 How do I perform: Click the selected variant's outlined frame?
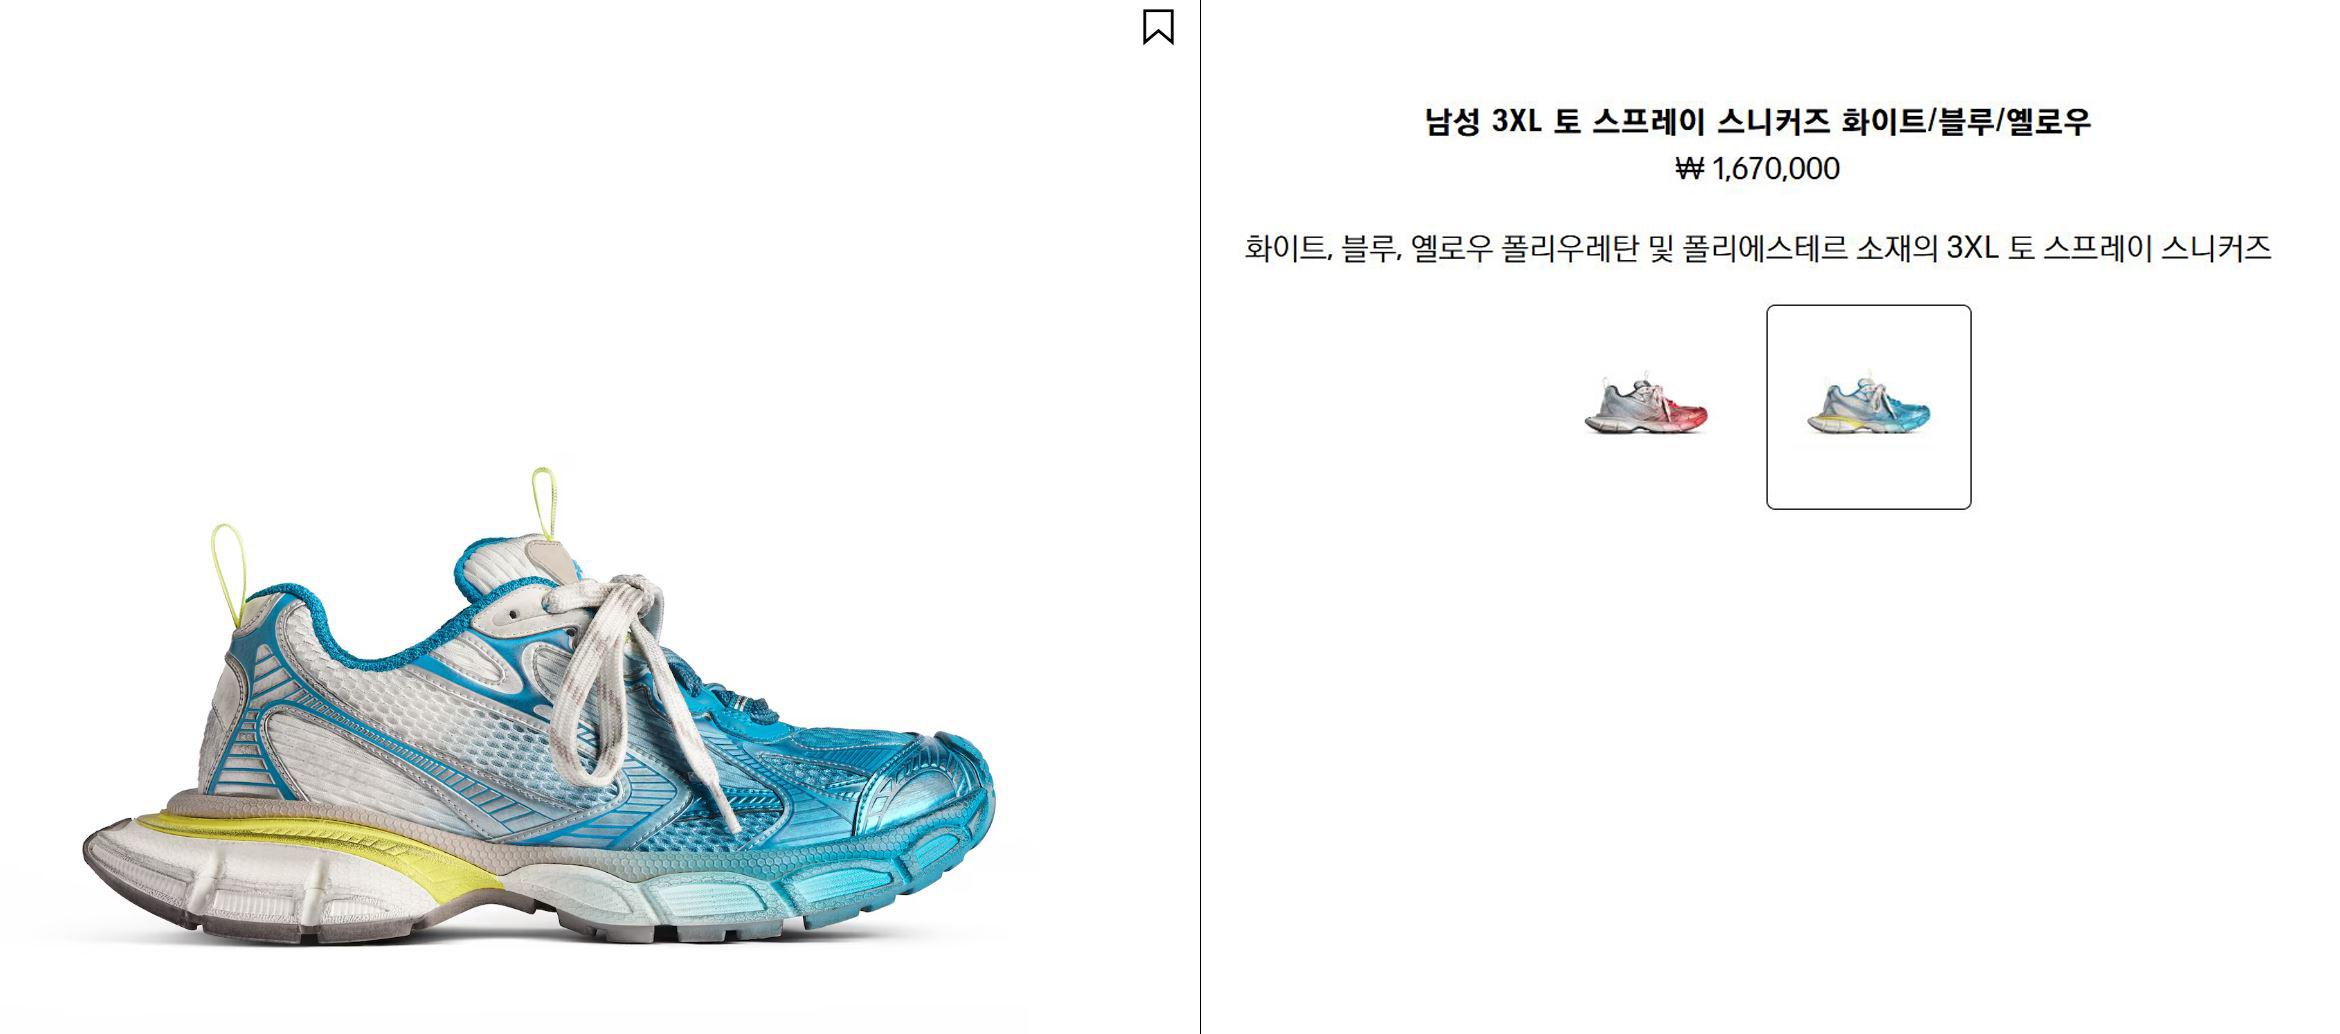click(1868, 407)
